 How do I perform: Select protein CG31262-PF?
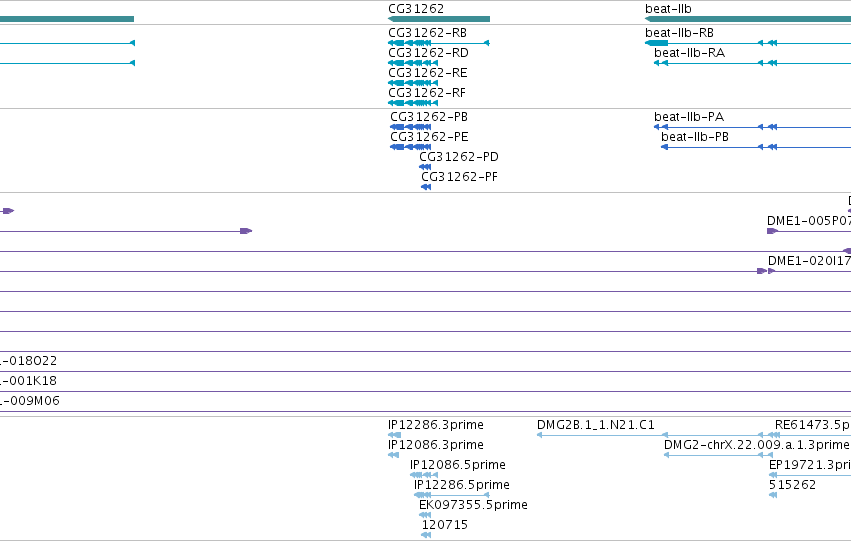point(459,177)
